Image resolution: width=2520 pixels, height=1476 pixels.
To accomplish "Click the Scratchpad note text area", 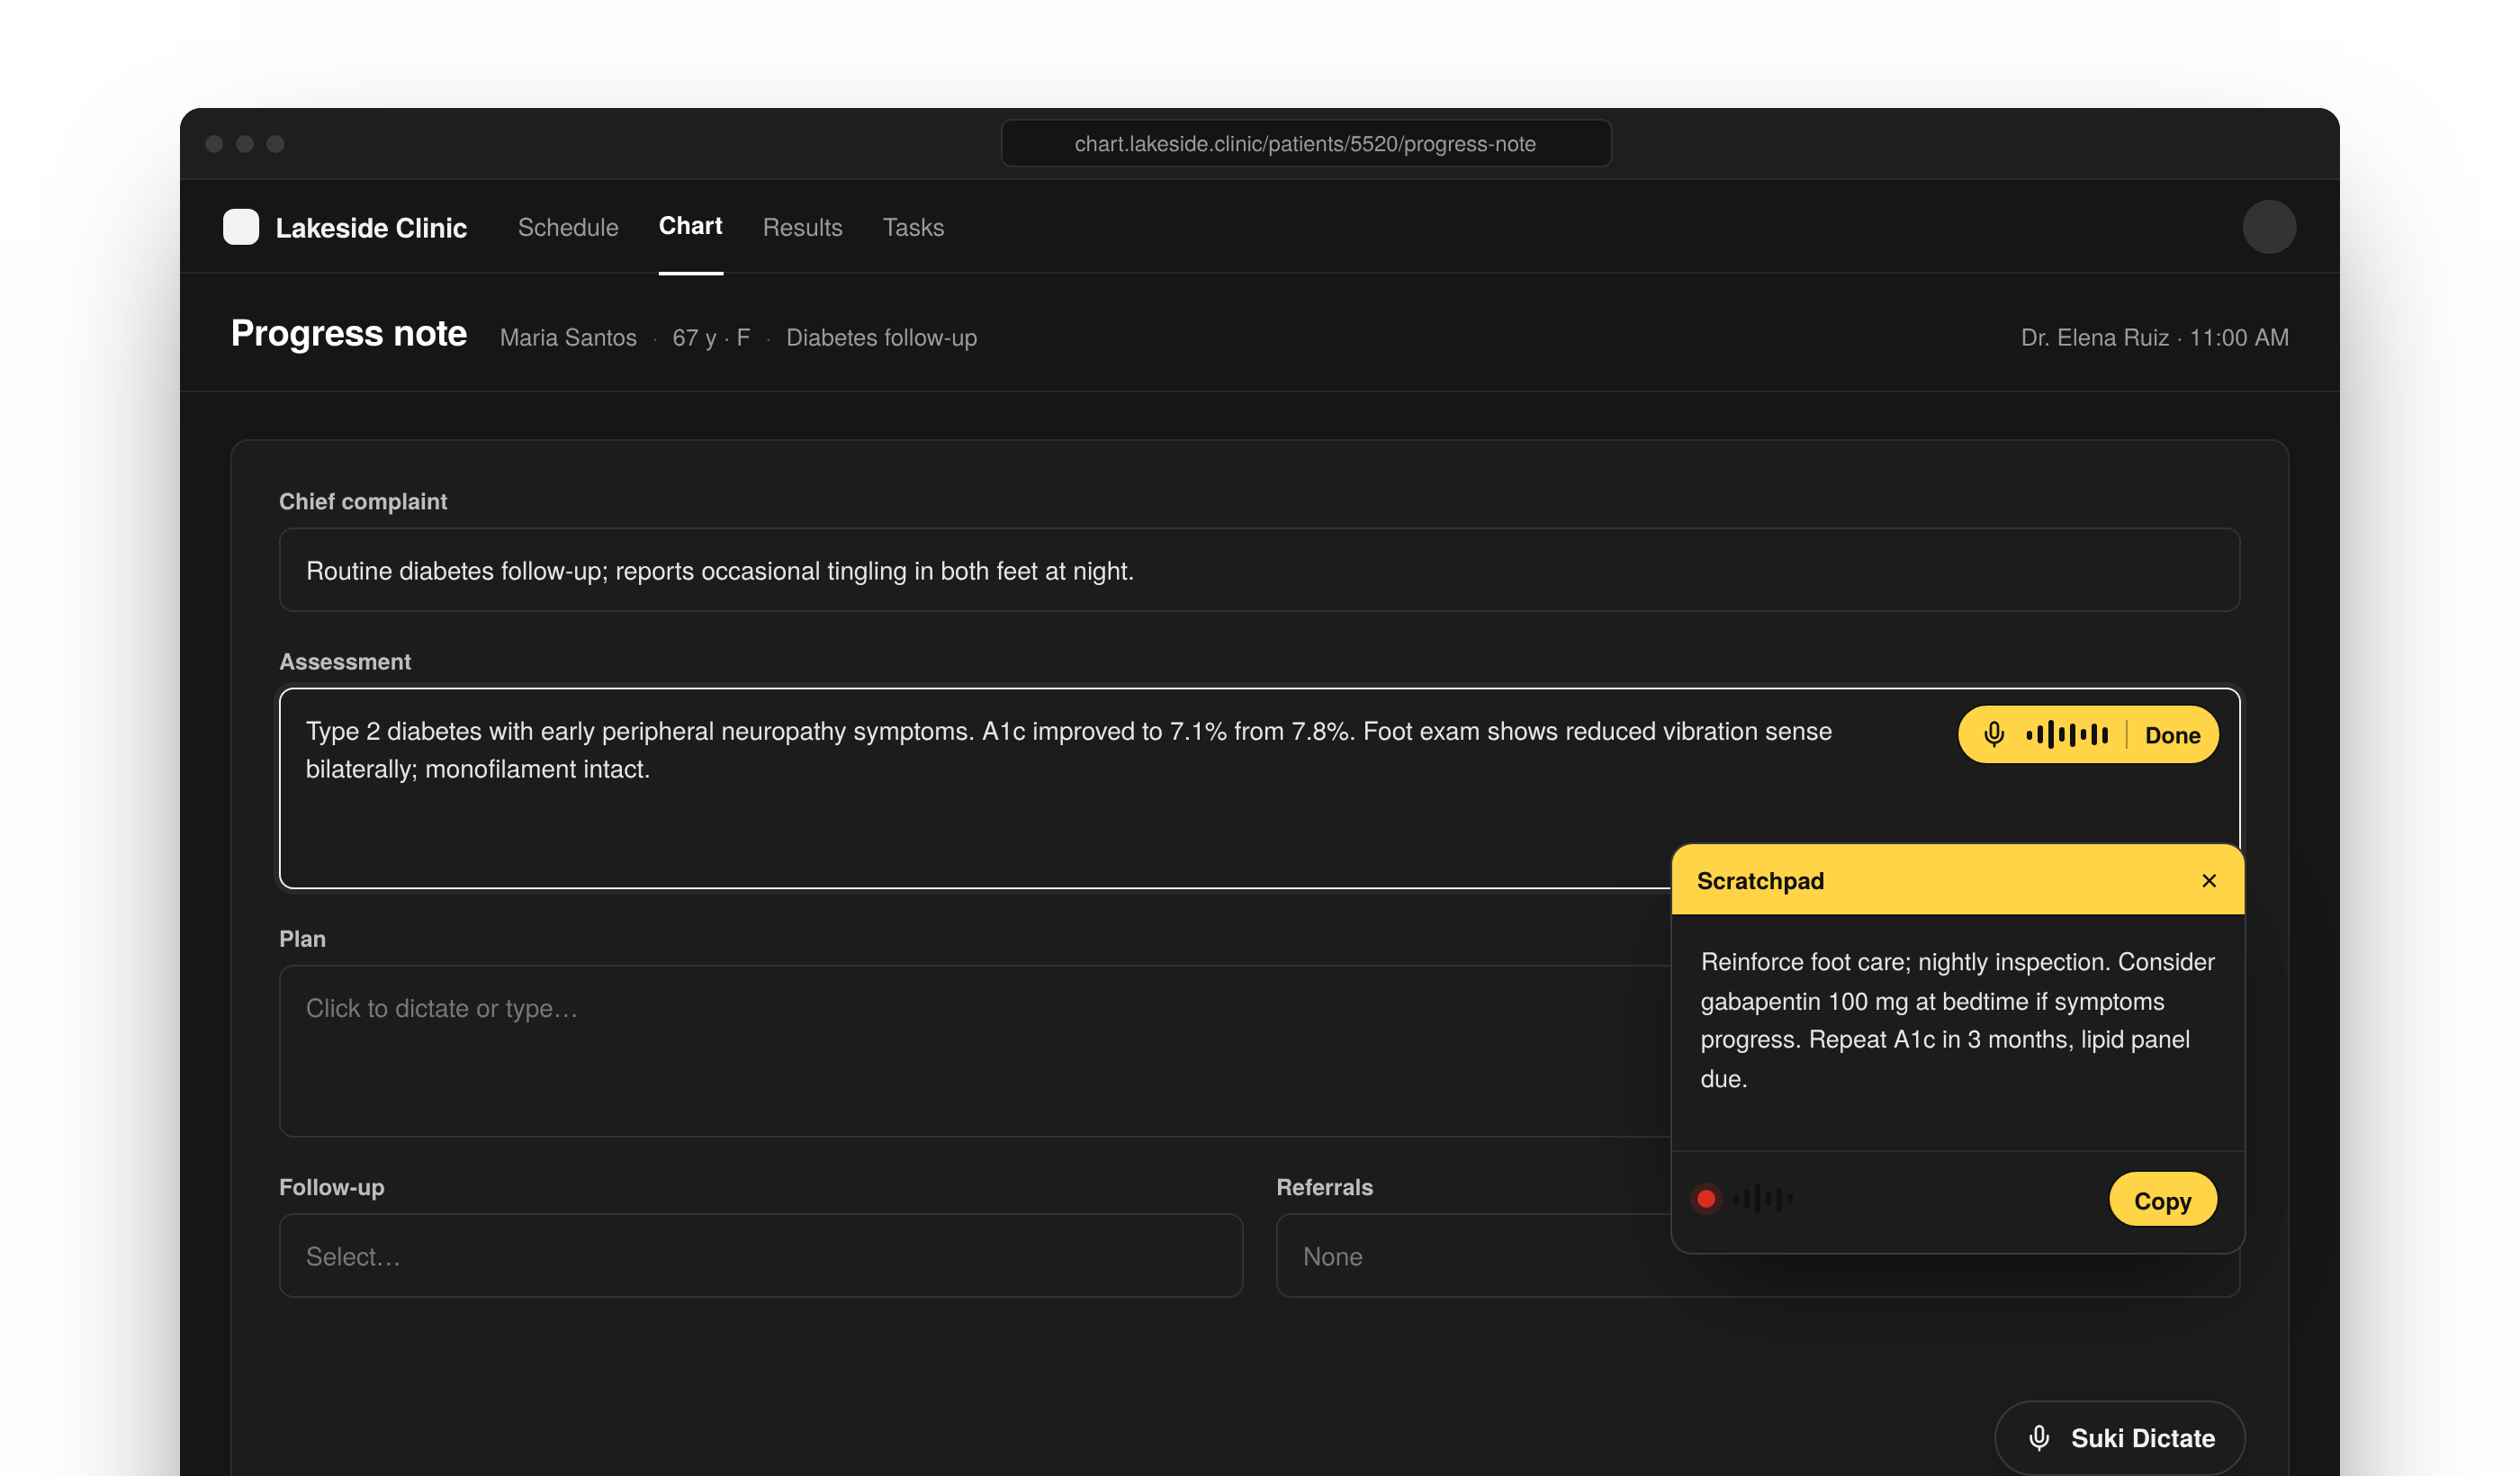I will 1957,1032.
